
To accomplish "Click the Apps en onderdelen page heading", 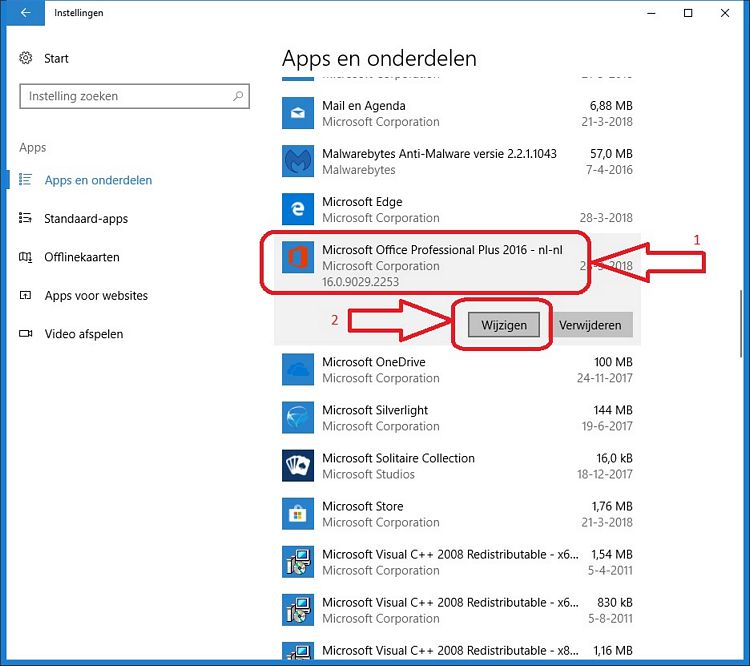I will point(379,59).
